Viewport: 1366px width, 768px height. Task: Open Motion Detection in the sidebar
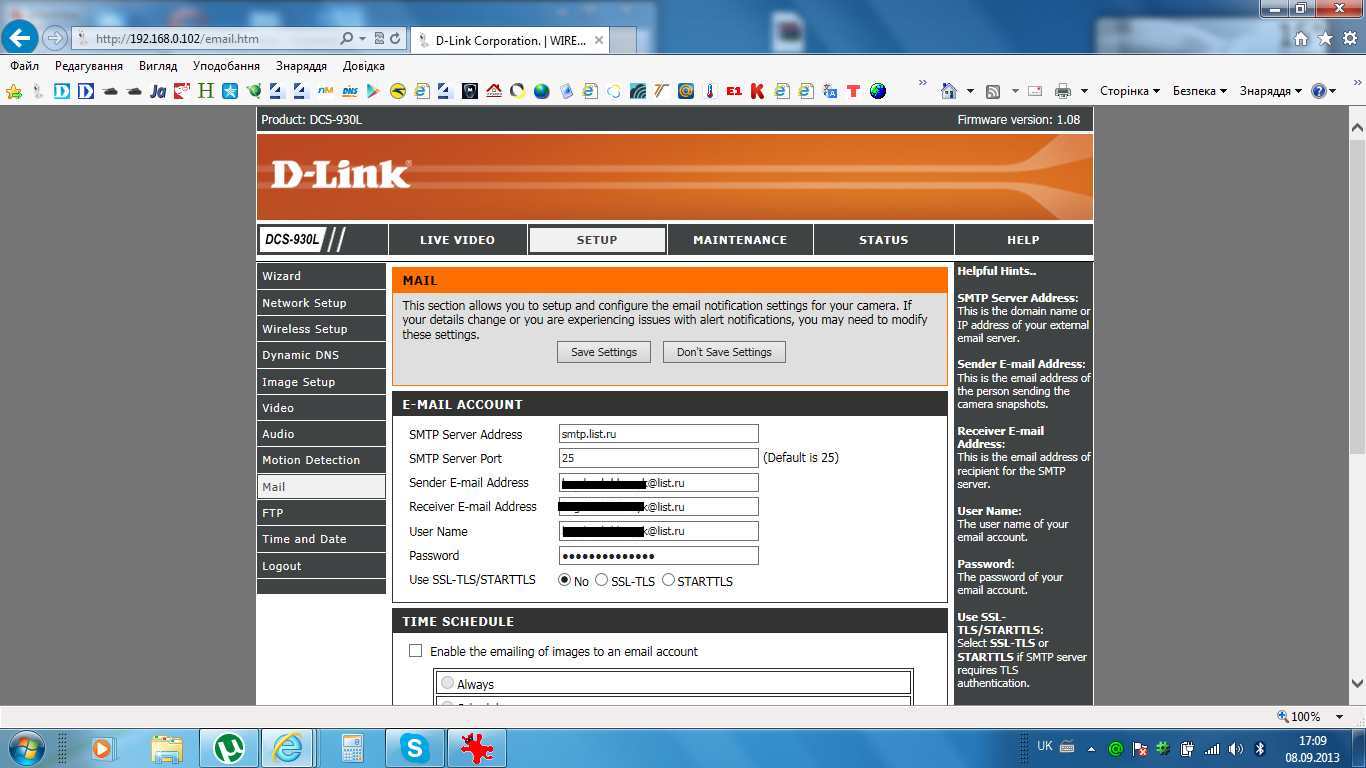click(321, 460)
